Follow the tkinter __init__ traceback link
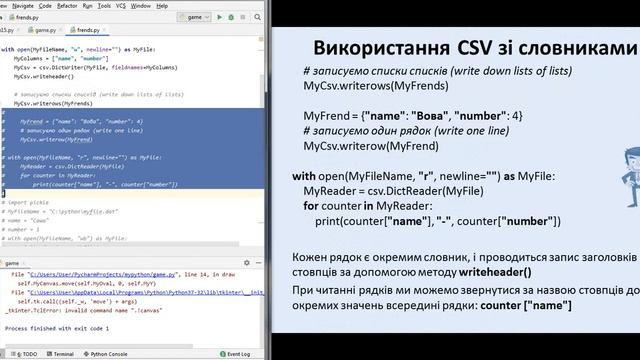640x360 pixels. click(147, 292)
